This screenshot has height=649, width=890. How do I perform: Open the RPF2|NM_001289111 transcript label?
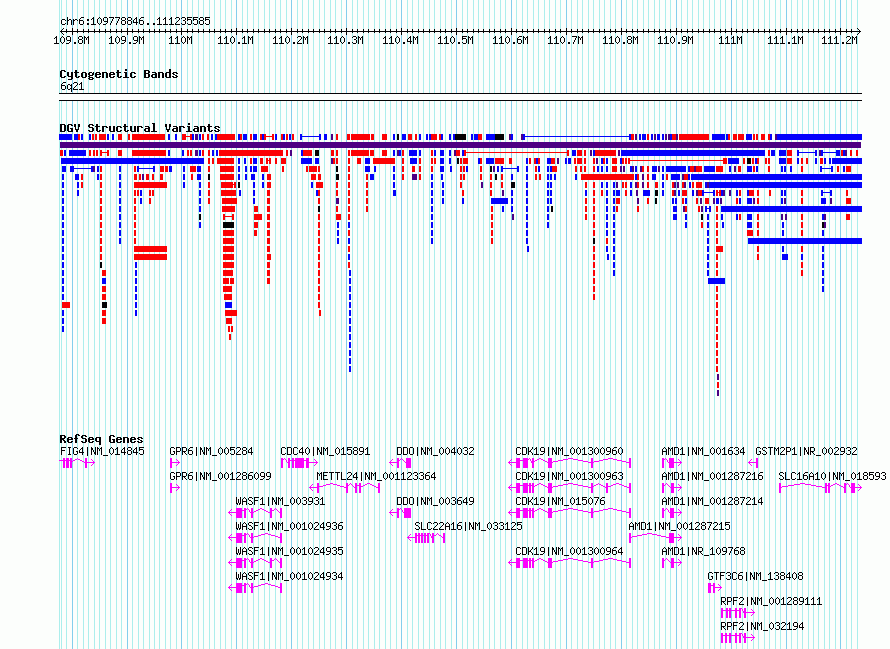771,601
